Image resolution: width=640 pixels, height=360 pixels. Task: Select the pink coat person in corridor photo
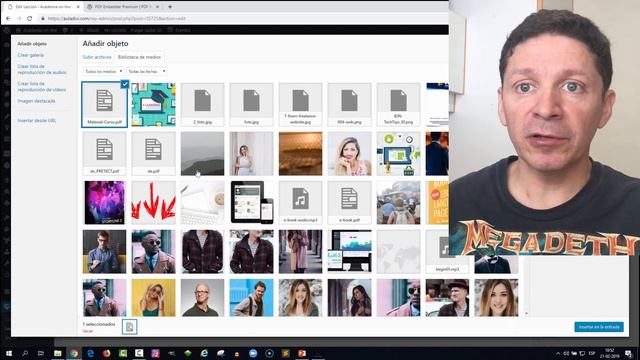[x=300, y=251]
